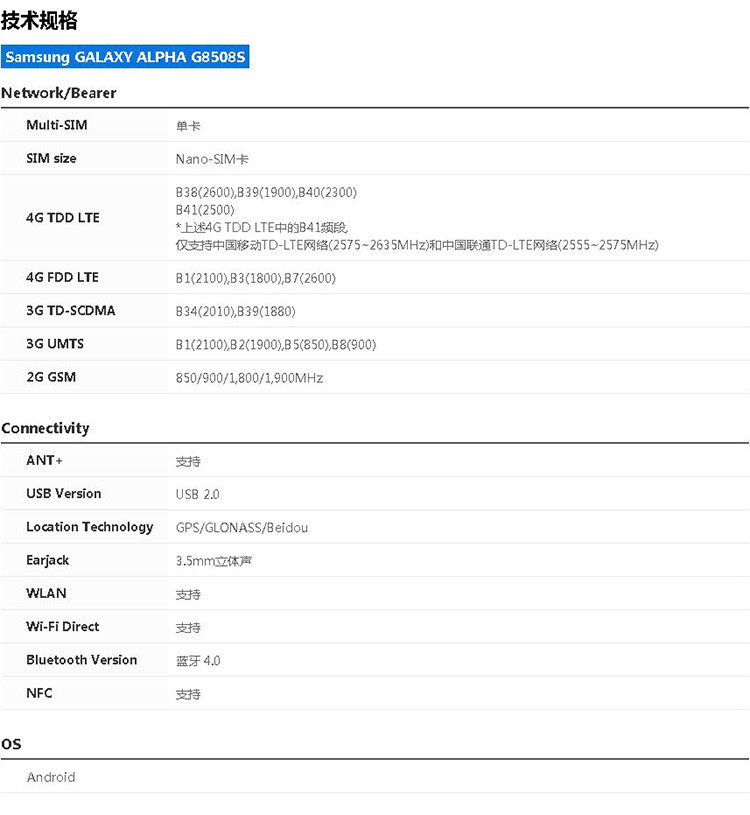
Task: Select the B1(2100),B3(1800),B7(2600) value
Action: pos(256,278)
